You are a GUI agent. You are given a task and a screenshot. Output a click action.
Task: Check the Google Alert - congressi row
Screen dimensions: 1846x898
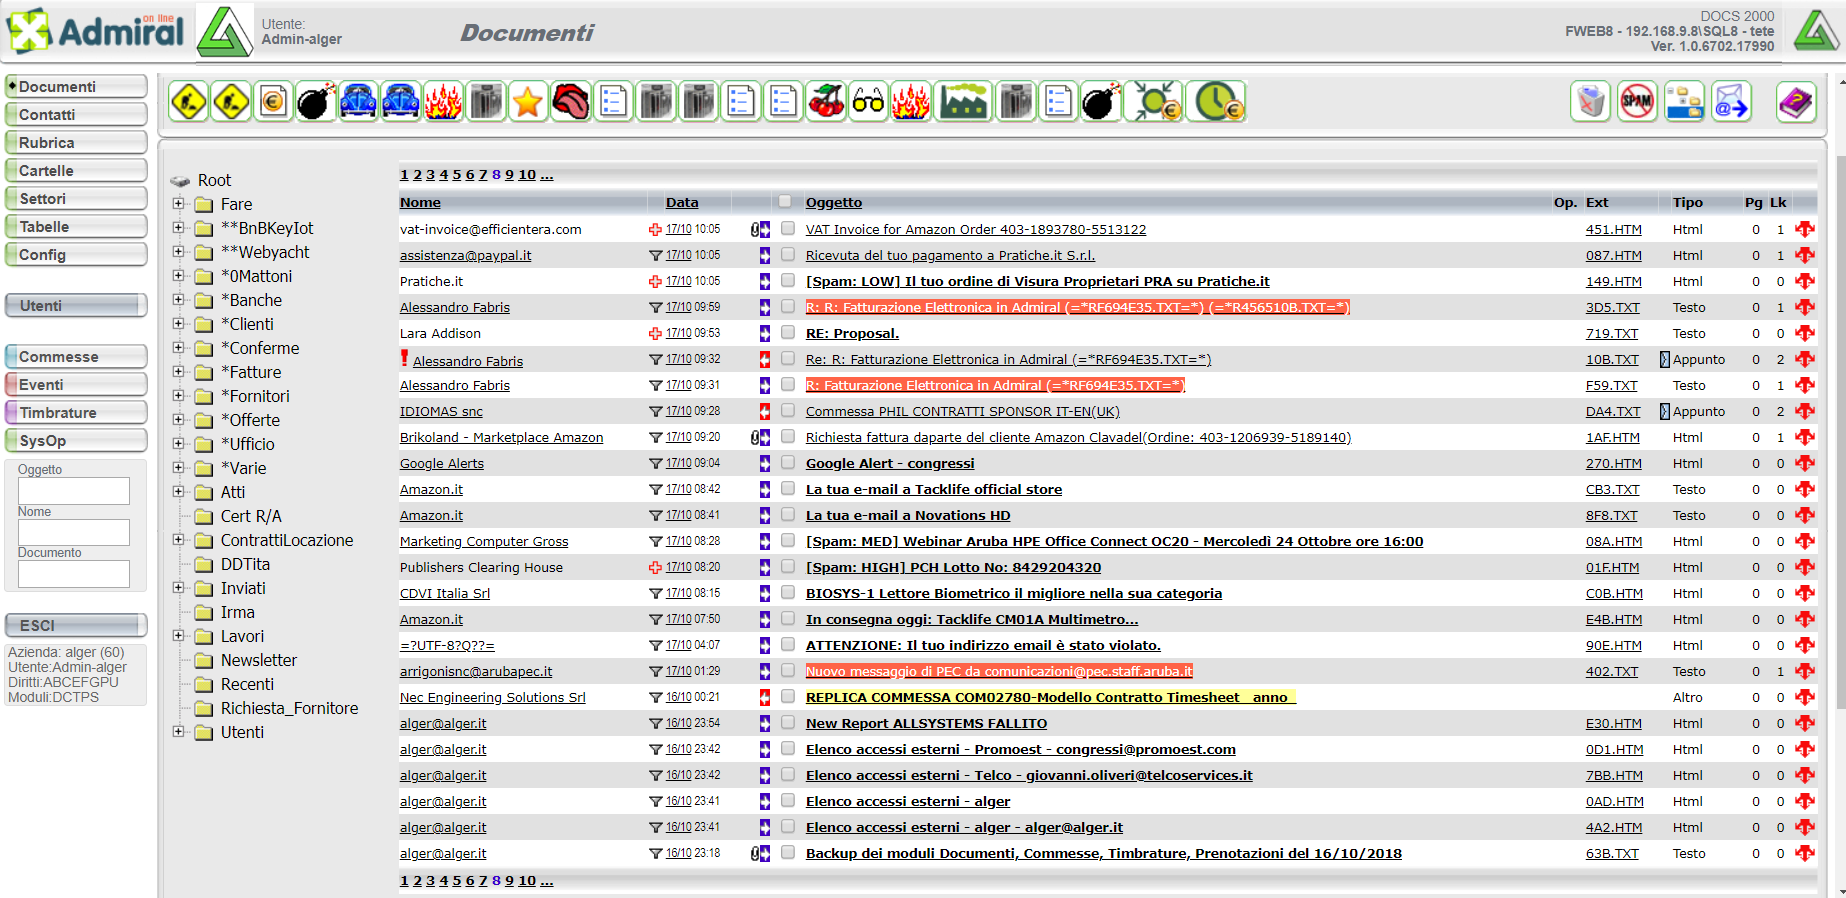[788, 463]
